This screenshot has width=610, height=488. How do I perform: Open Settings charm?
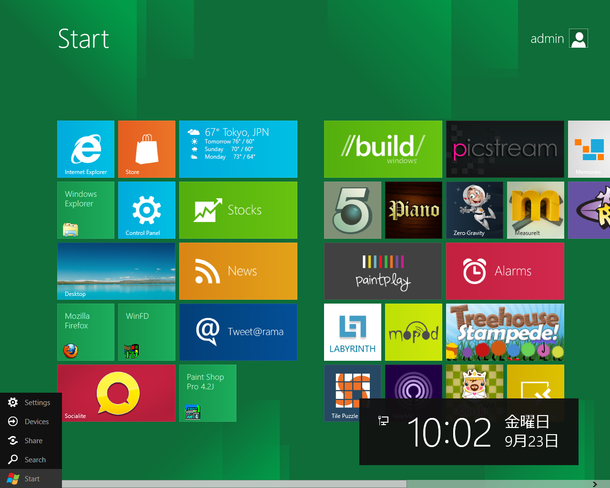click(x=30, y=402)
